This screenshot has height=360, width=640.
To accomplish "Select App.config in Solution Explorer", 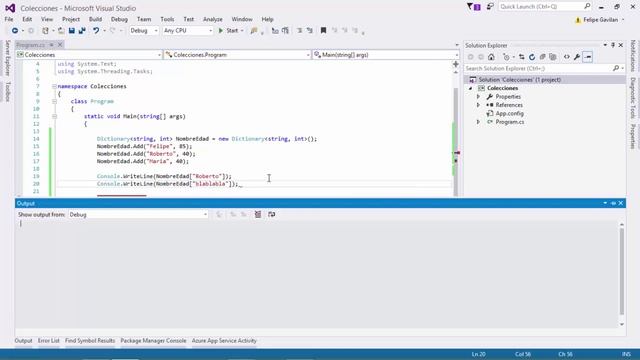I will tap(509, 113).
